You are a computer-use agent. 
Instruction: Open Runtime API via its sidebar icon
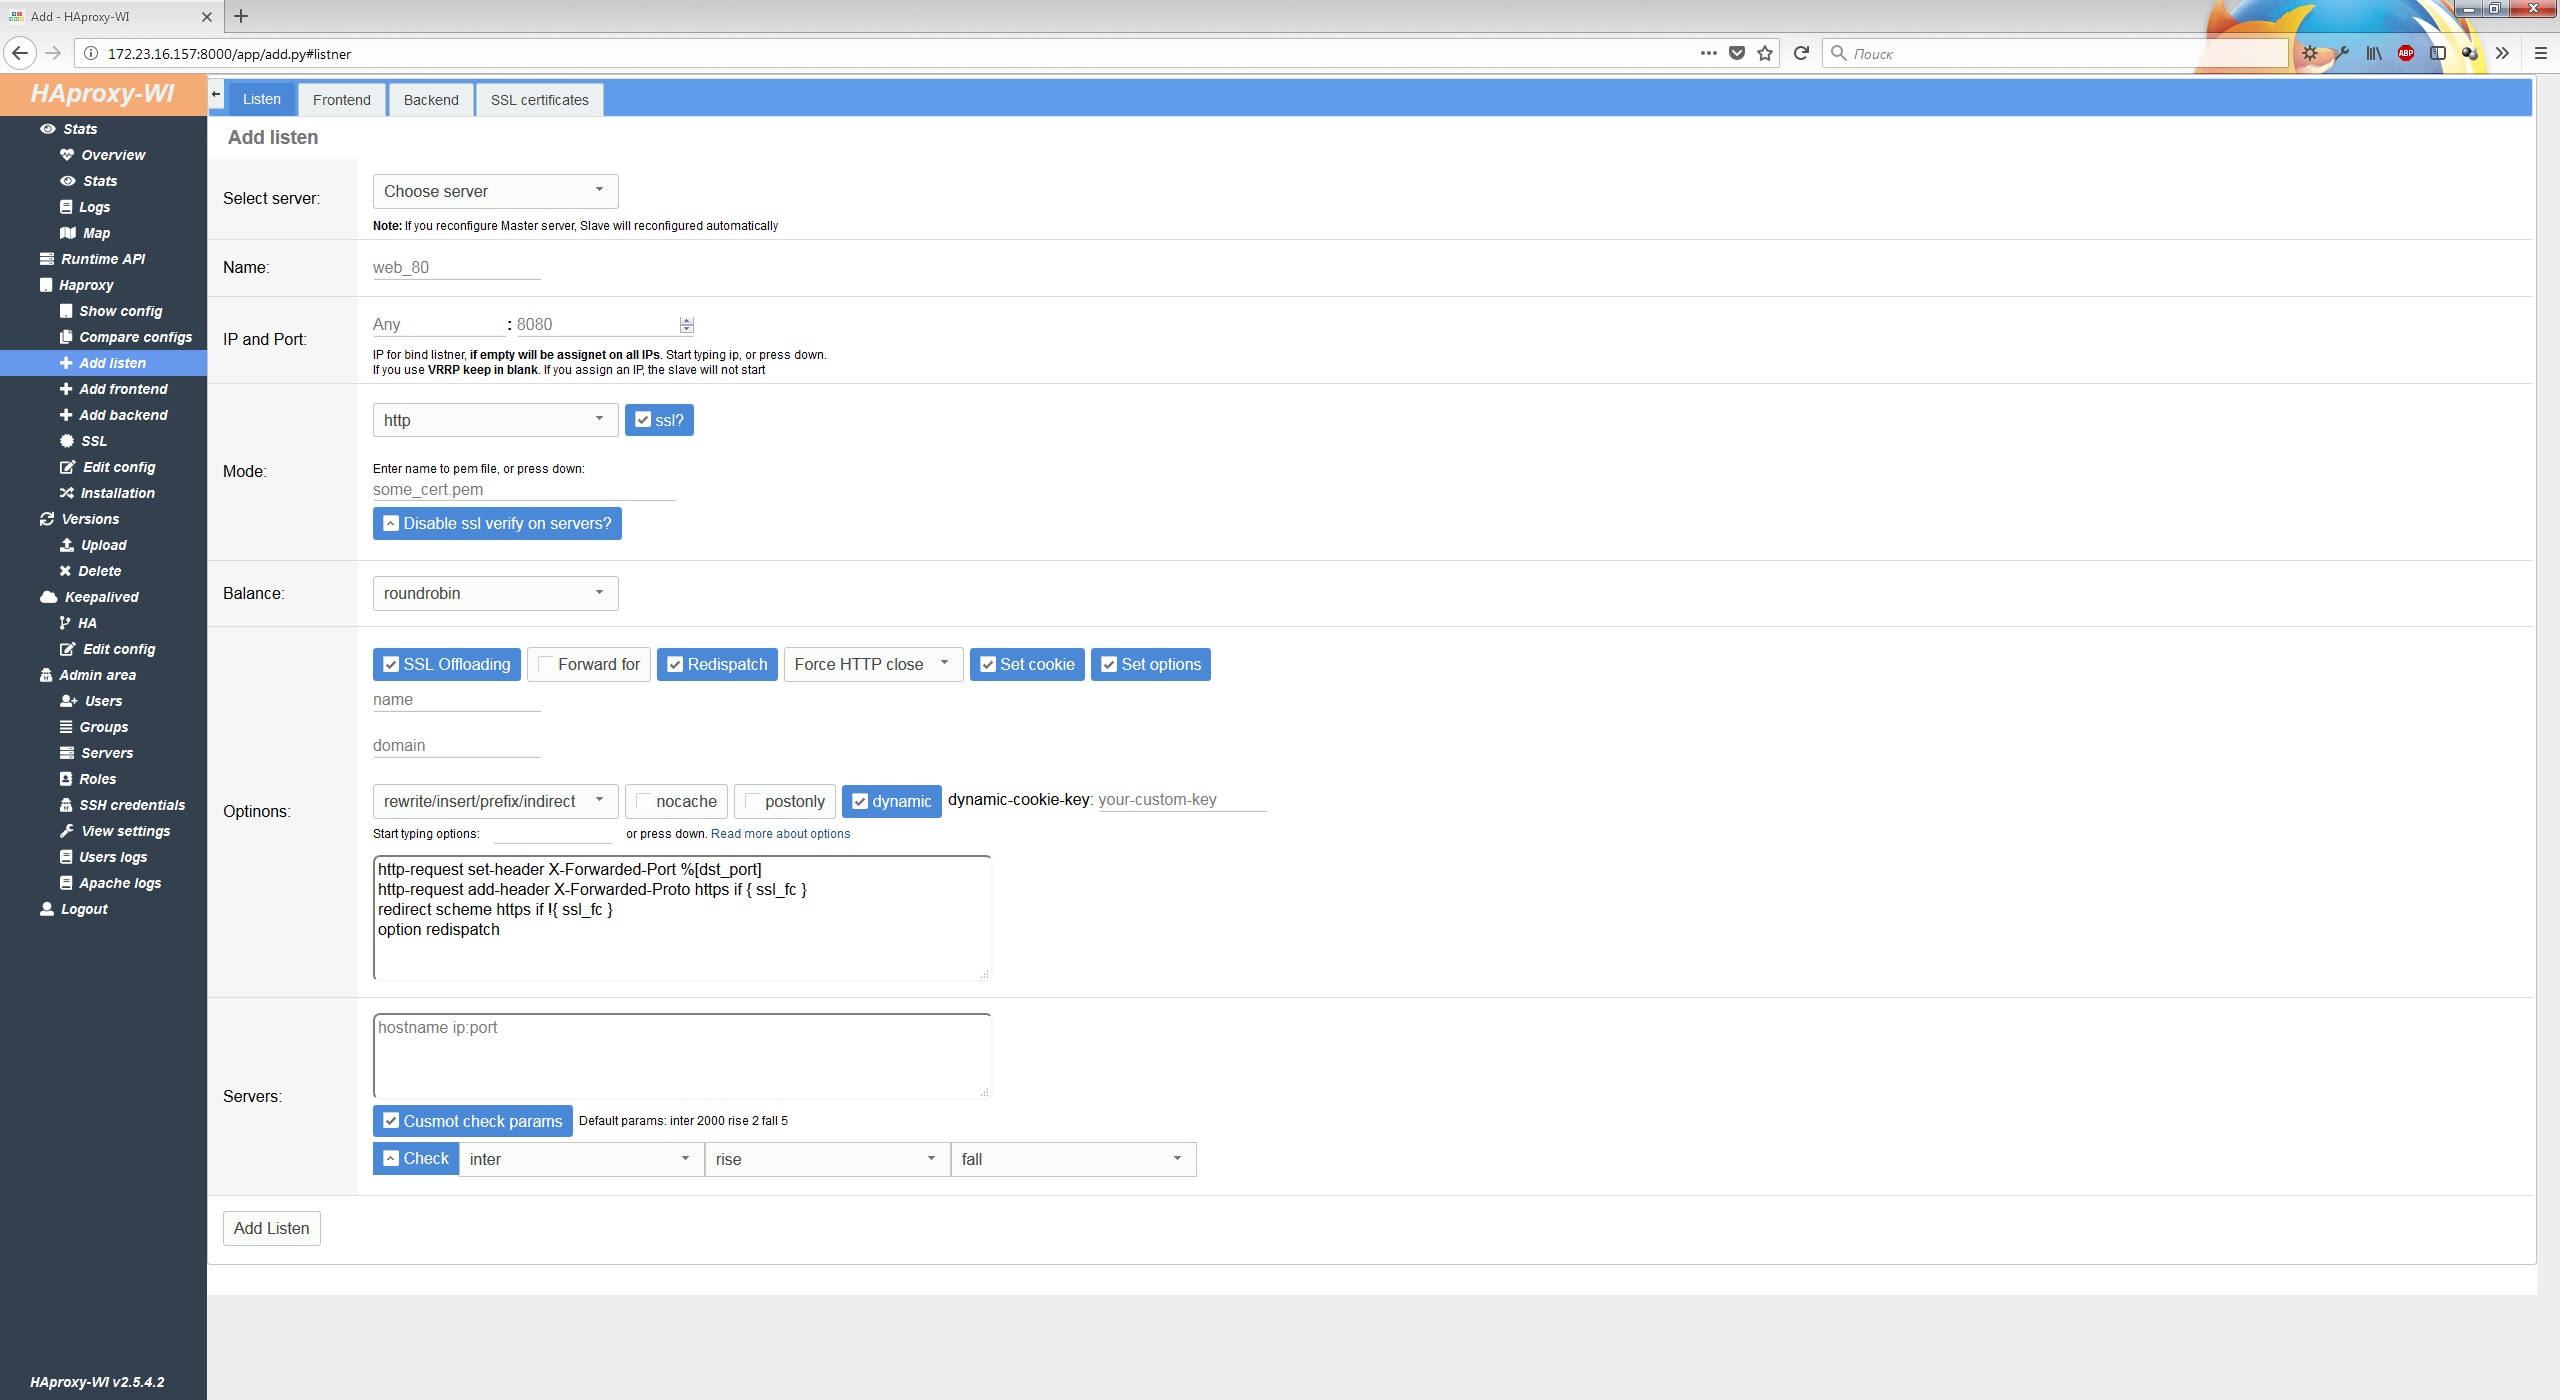pyautogui.click(x=46, y=259)
